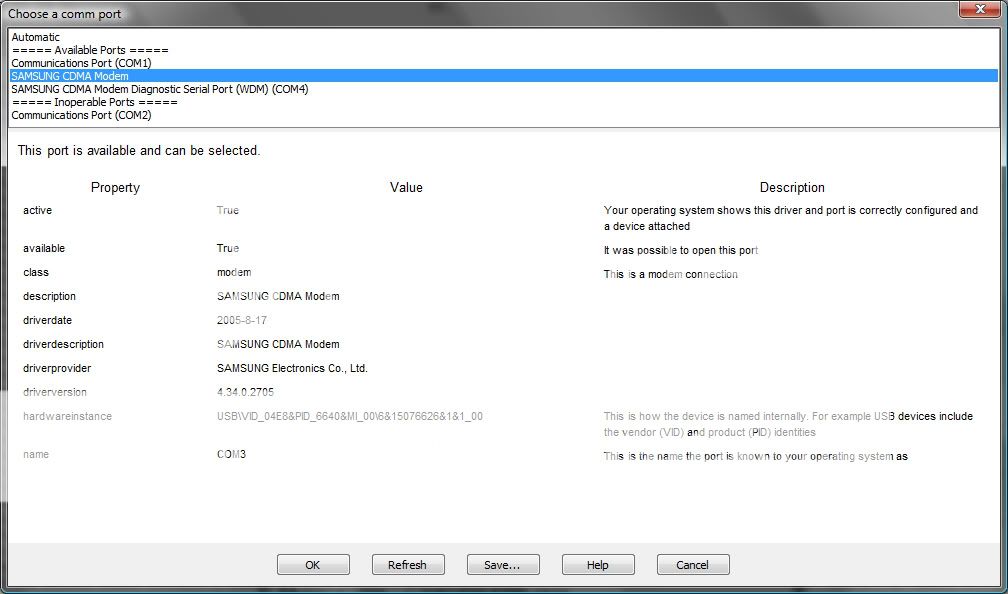Click the lowercase "description" property name
The width and height of the screenshot is (1008, 594).
(50, 296)
